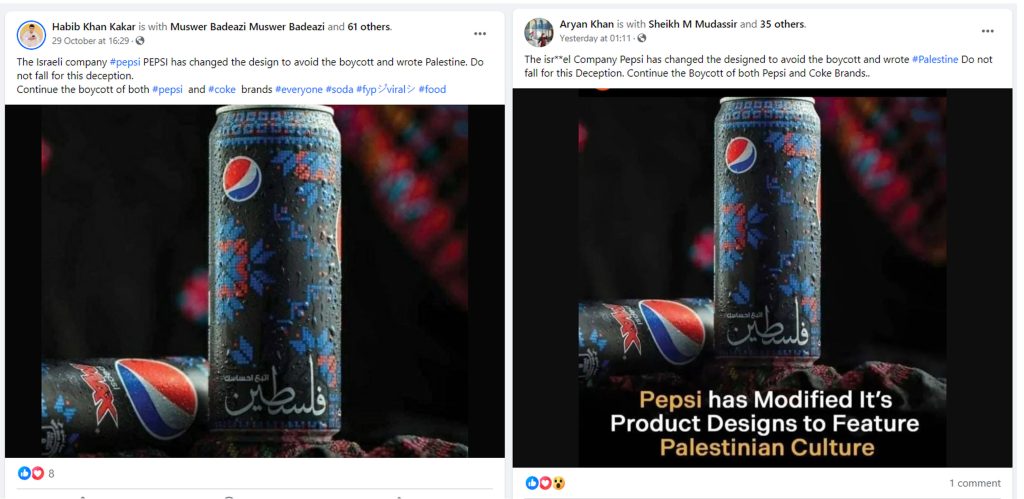Click the wow reaction emoji on right post
The width and height of the screenshot is (1024, 499).
click(558, 483)
